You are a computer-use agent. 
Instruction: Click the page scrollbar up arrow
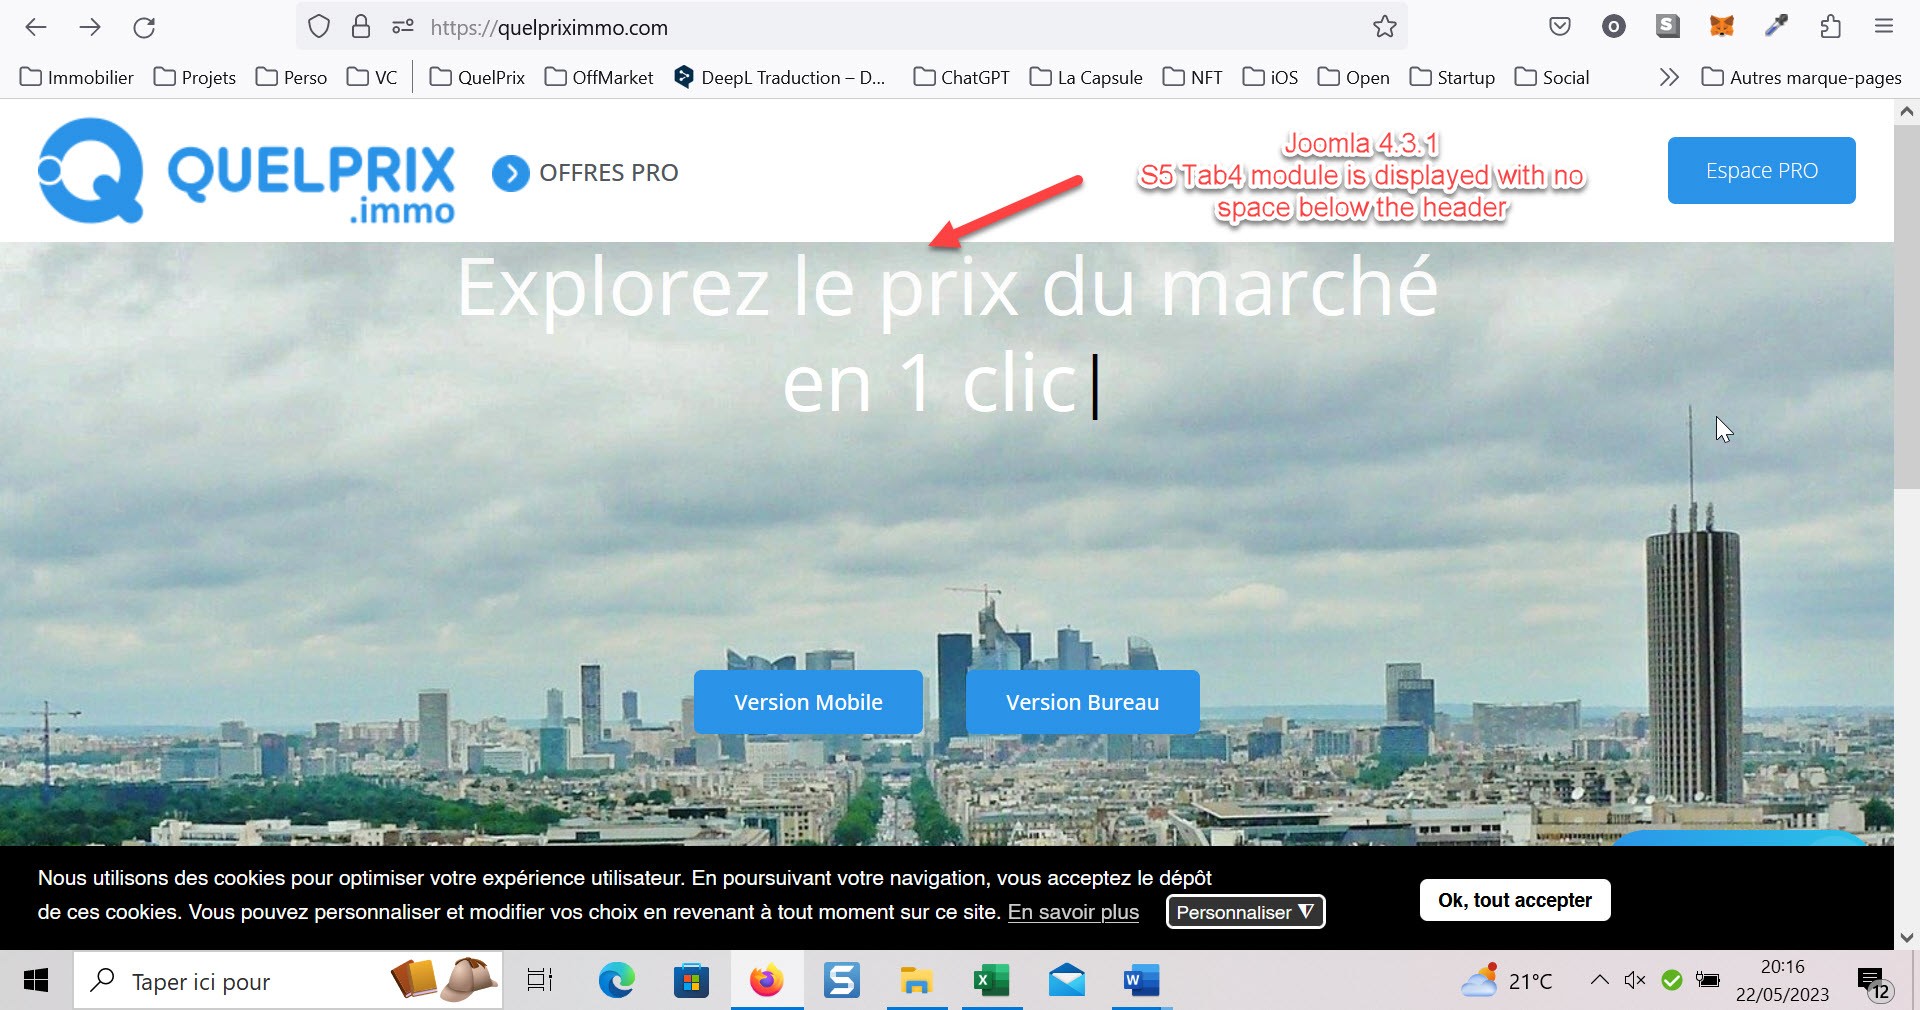(1907, 111)
